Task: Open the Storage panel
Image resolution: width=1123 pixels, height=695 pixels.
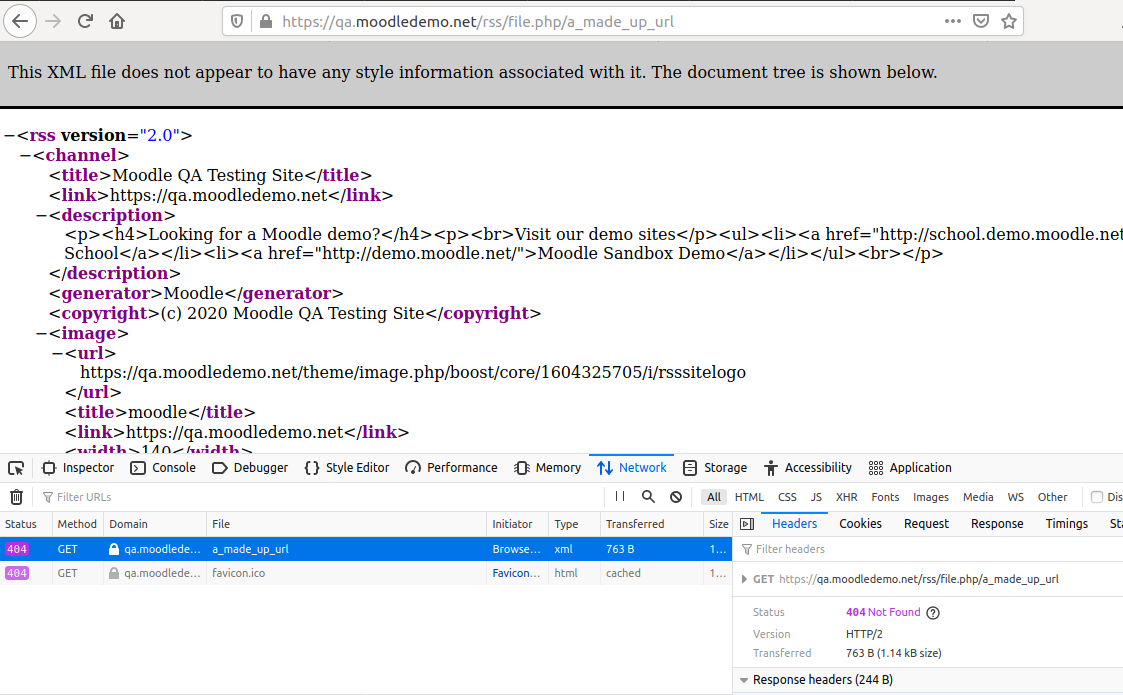Action: click(x=715, y=468)
